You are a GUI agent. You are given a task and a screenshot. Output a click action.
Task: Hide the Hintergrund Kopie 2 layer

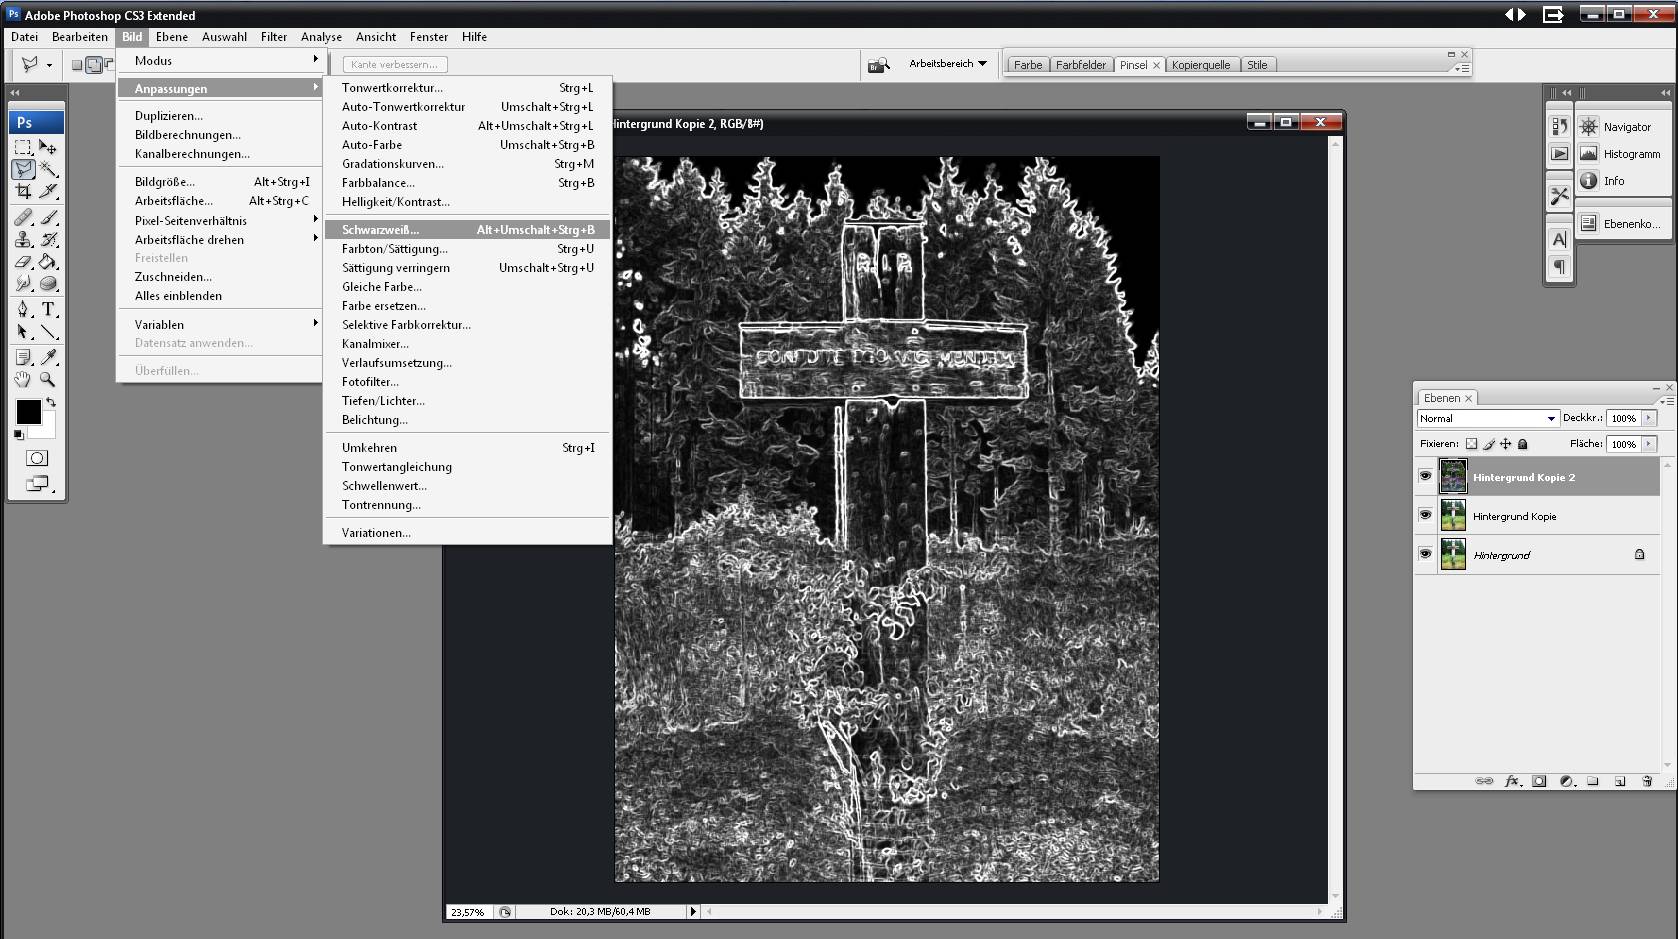[x=1426, y=477]
